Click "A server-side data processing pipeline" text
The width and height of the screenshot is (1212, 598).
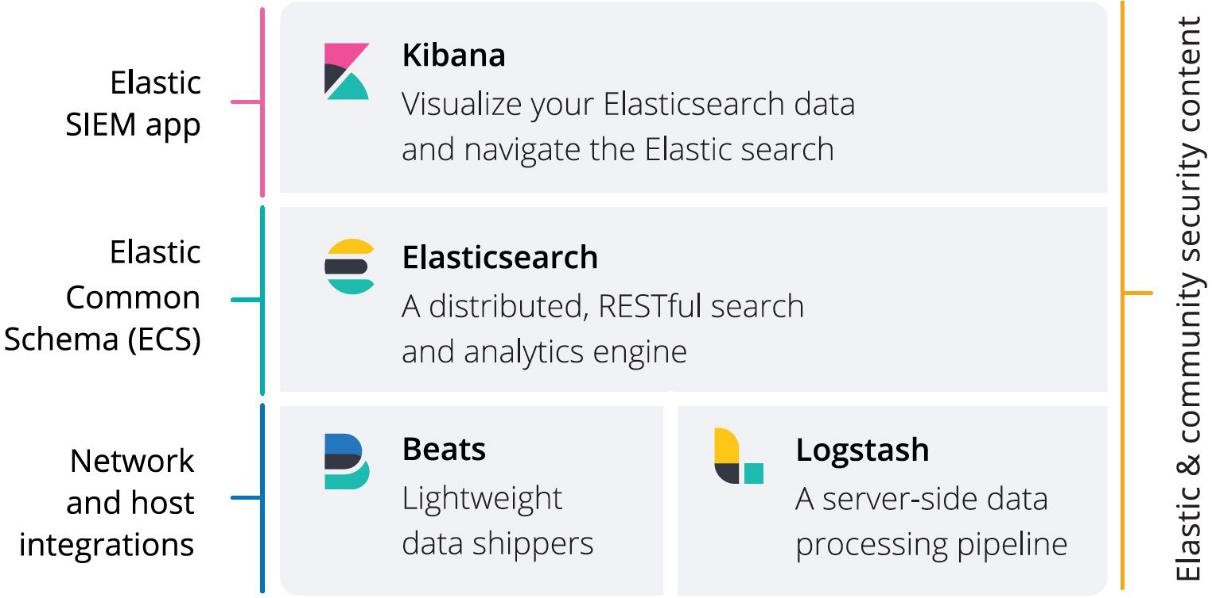coord(930,521)
